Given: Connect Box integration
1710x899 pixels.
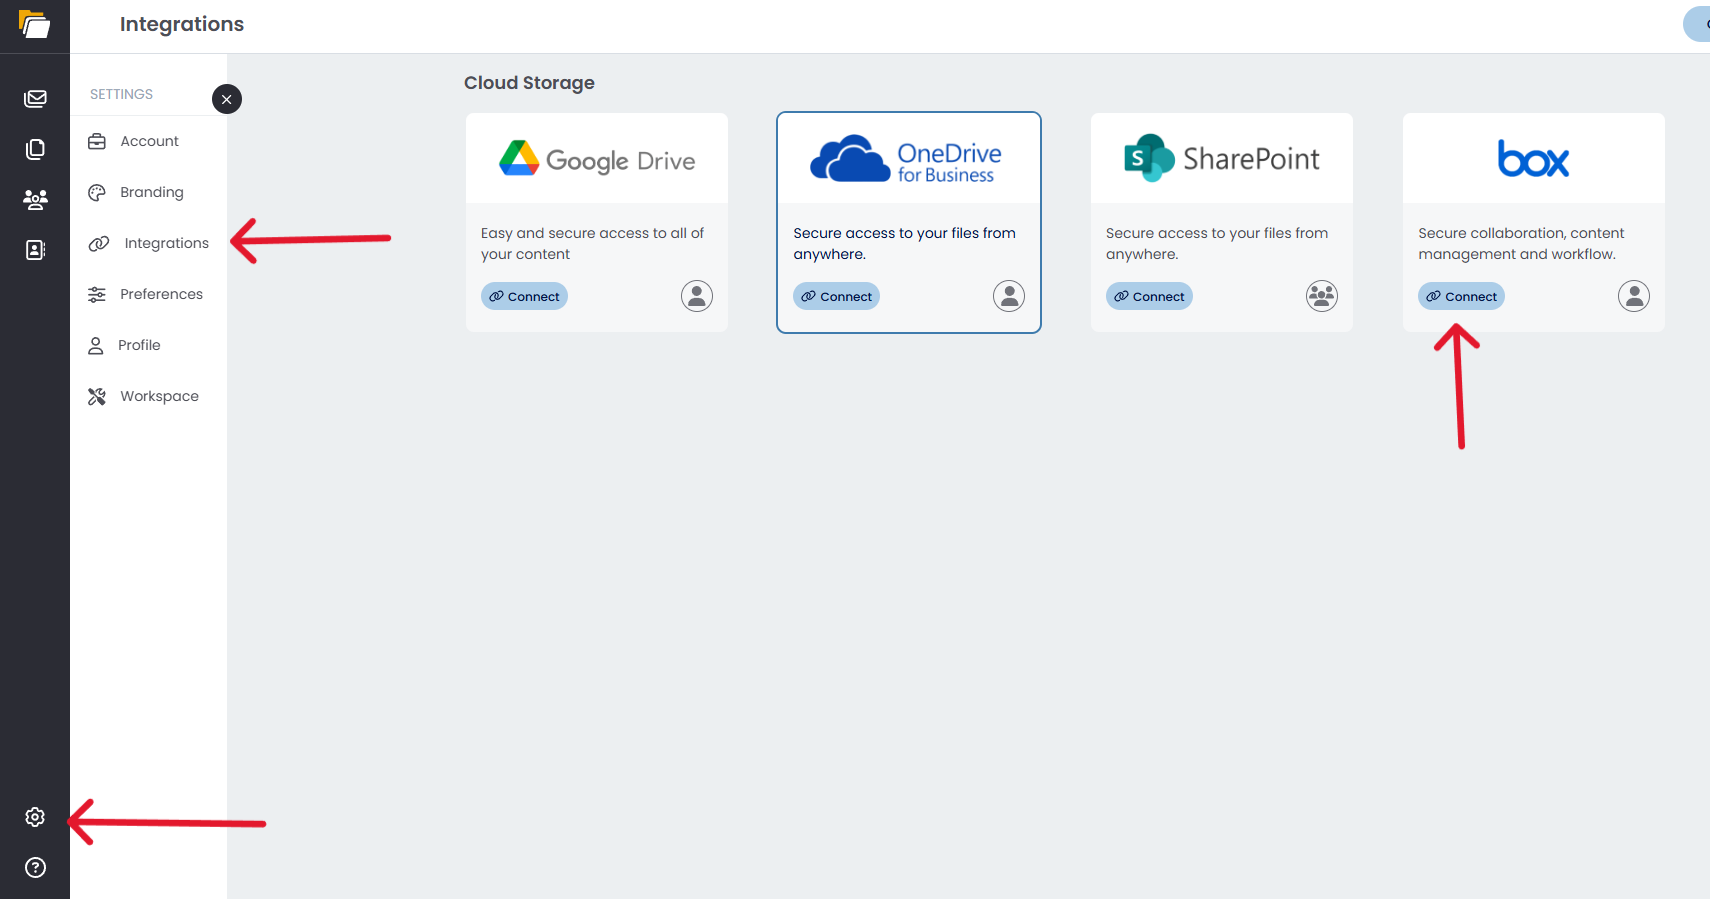Looking at the screenshot, I should [1461, 296].
